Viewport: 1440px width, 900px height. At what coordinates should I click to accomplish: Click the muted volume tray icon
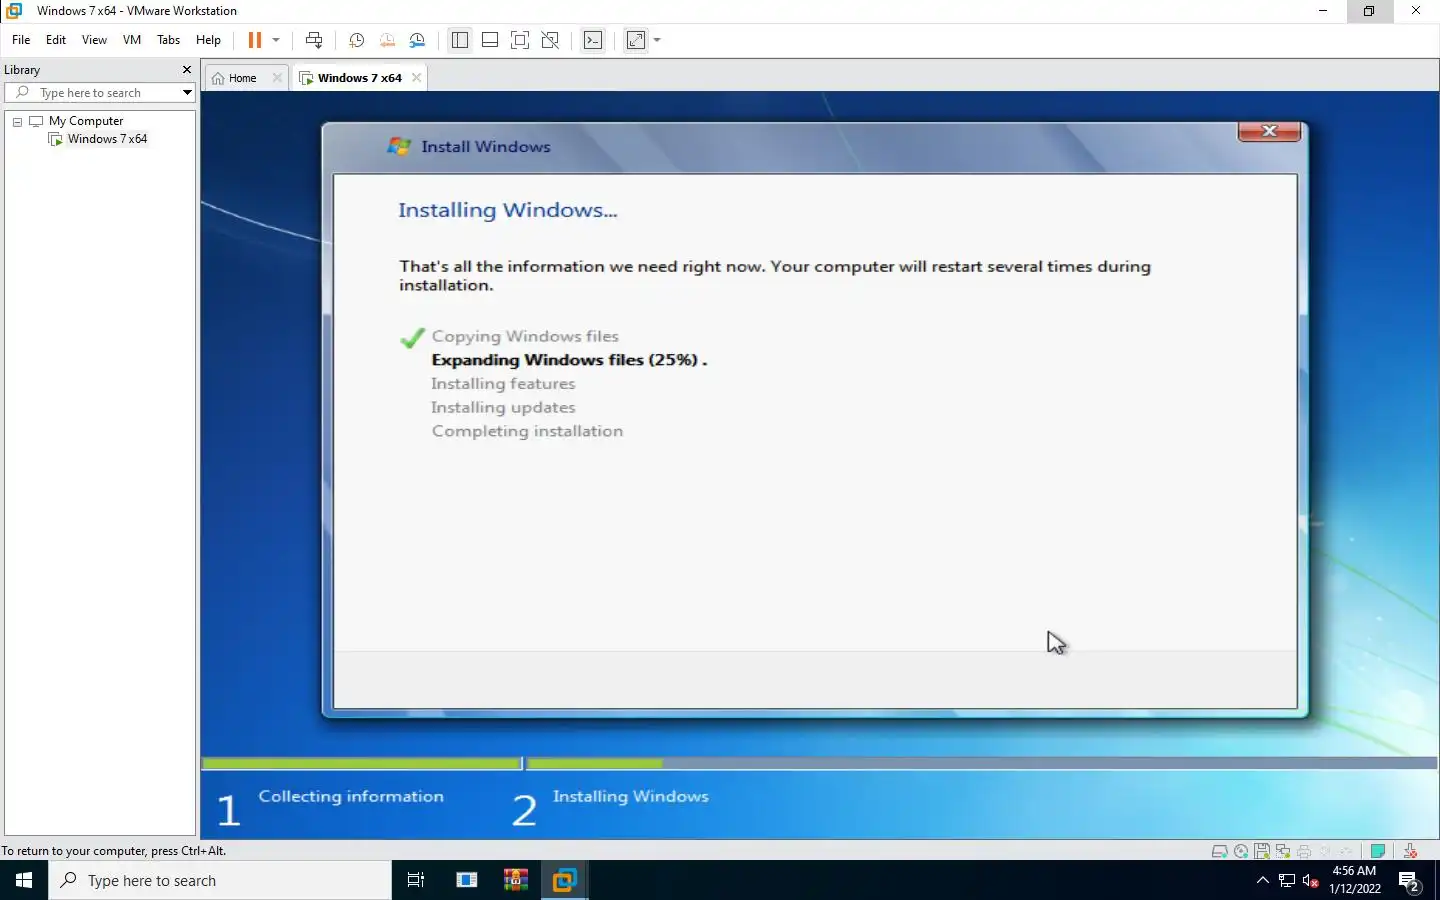click(x=1311, y=881)
